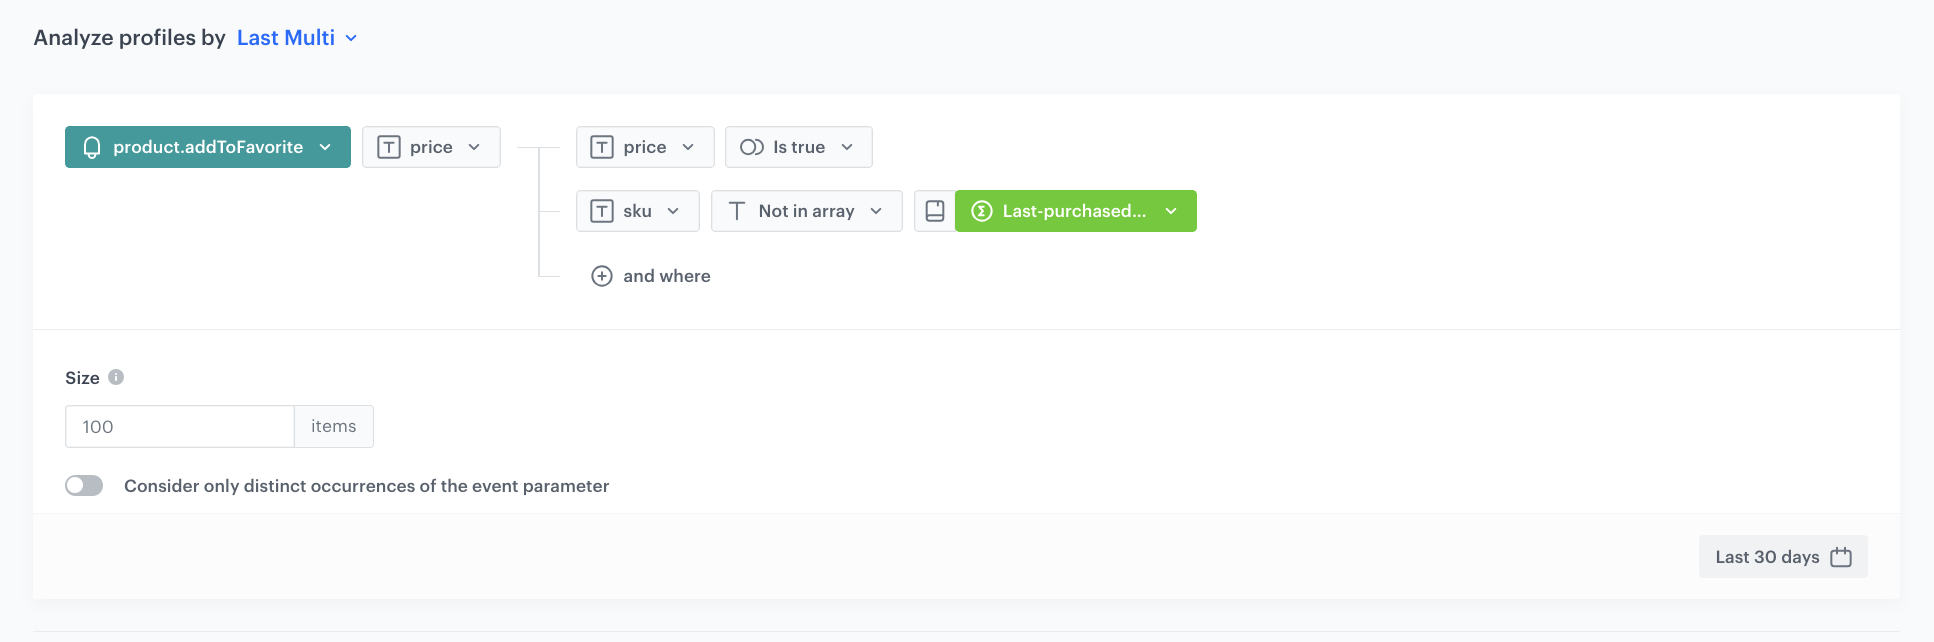Click the Size info icon
Image resolution: width=1934 pixels, height=642 pixels.
116,377
